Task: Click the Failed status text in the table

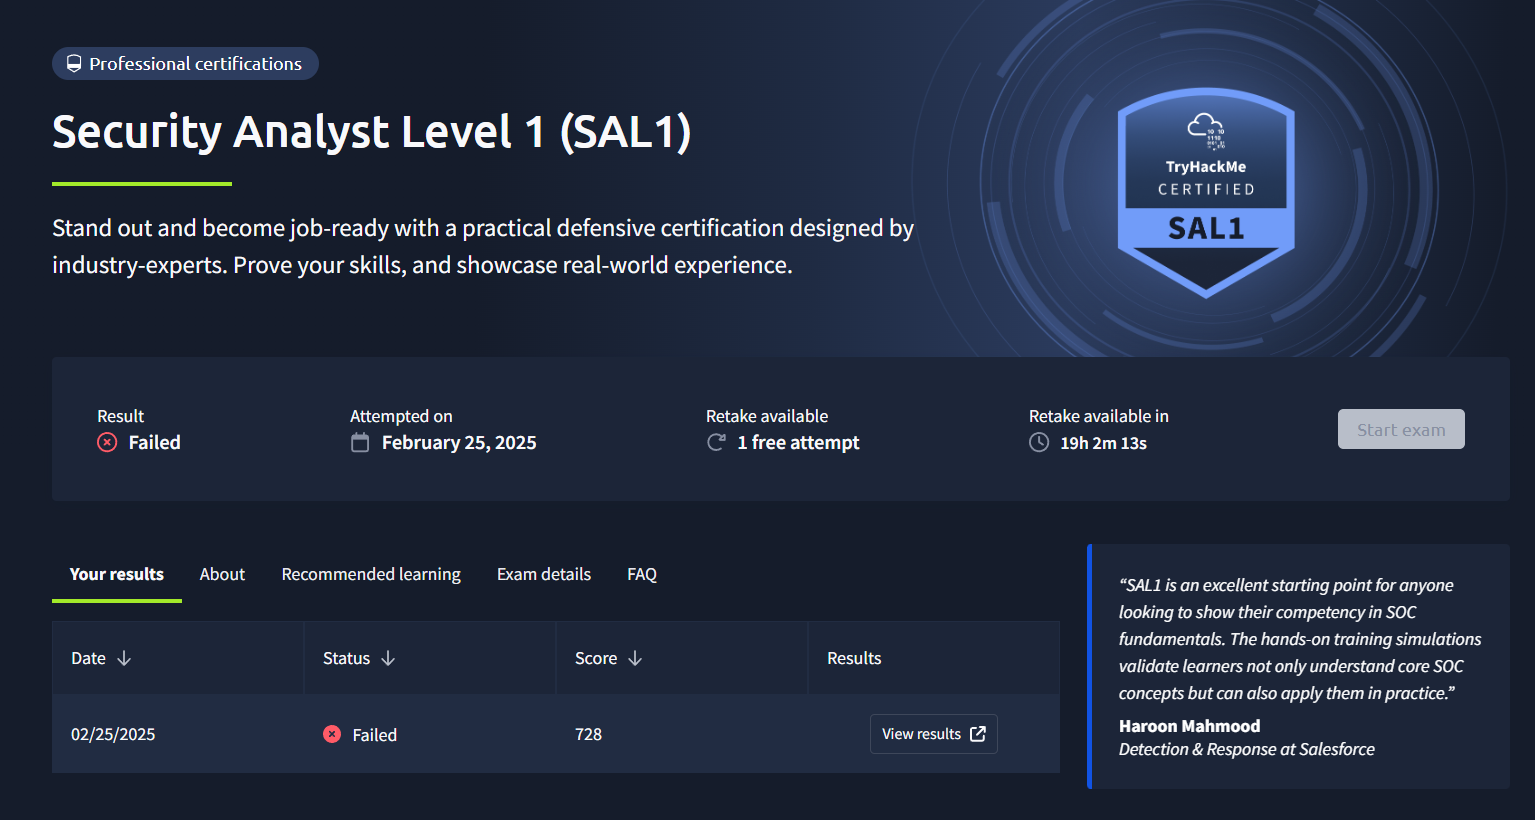Action: 375,735
